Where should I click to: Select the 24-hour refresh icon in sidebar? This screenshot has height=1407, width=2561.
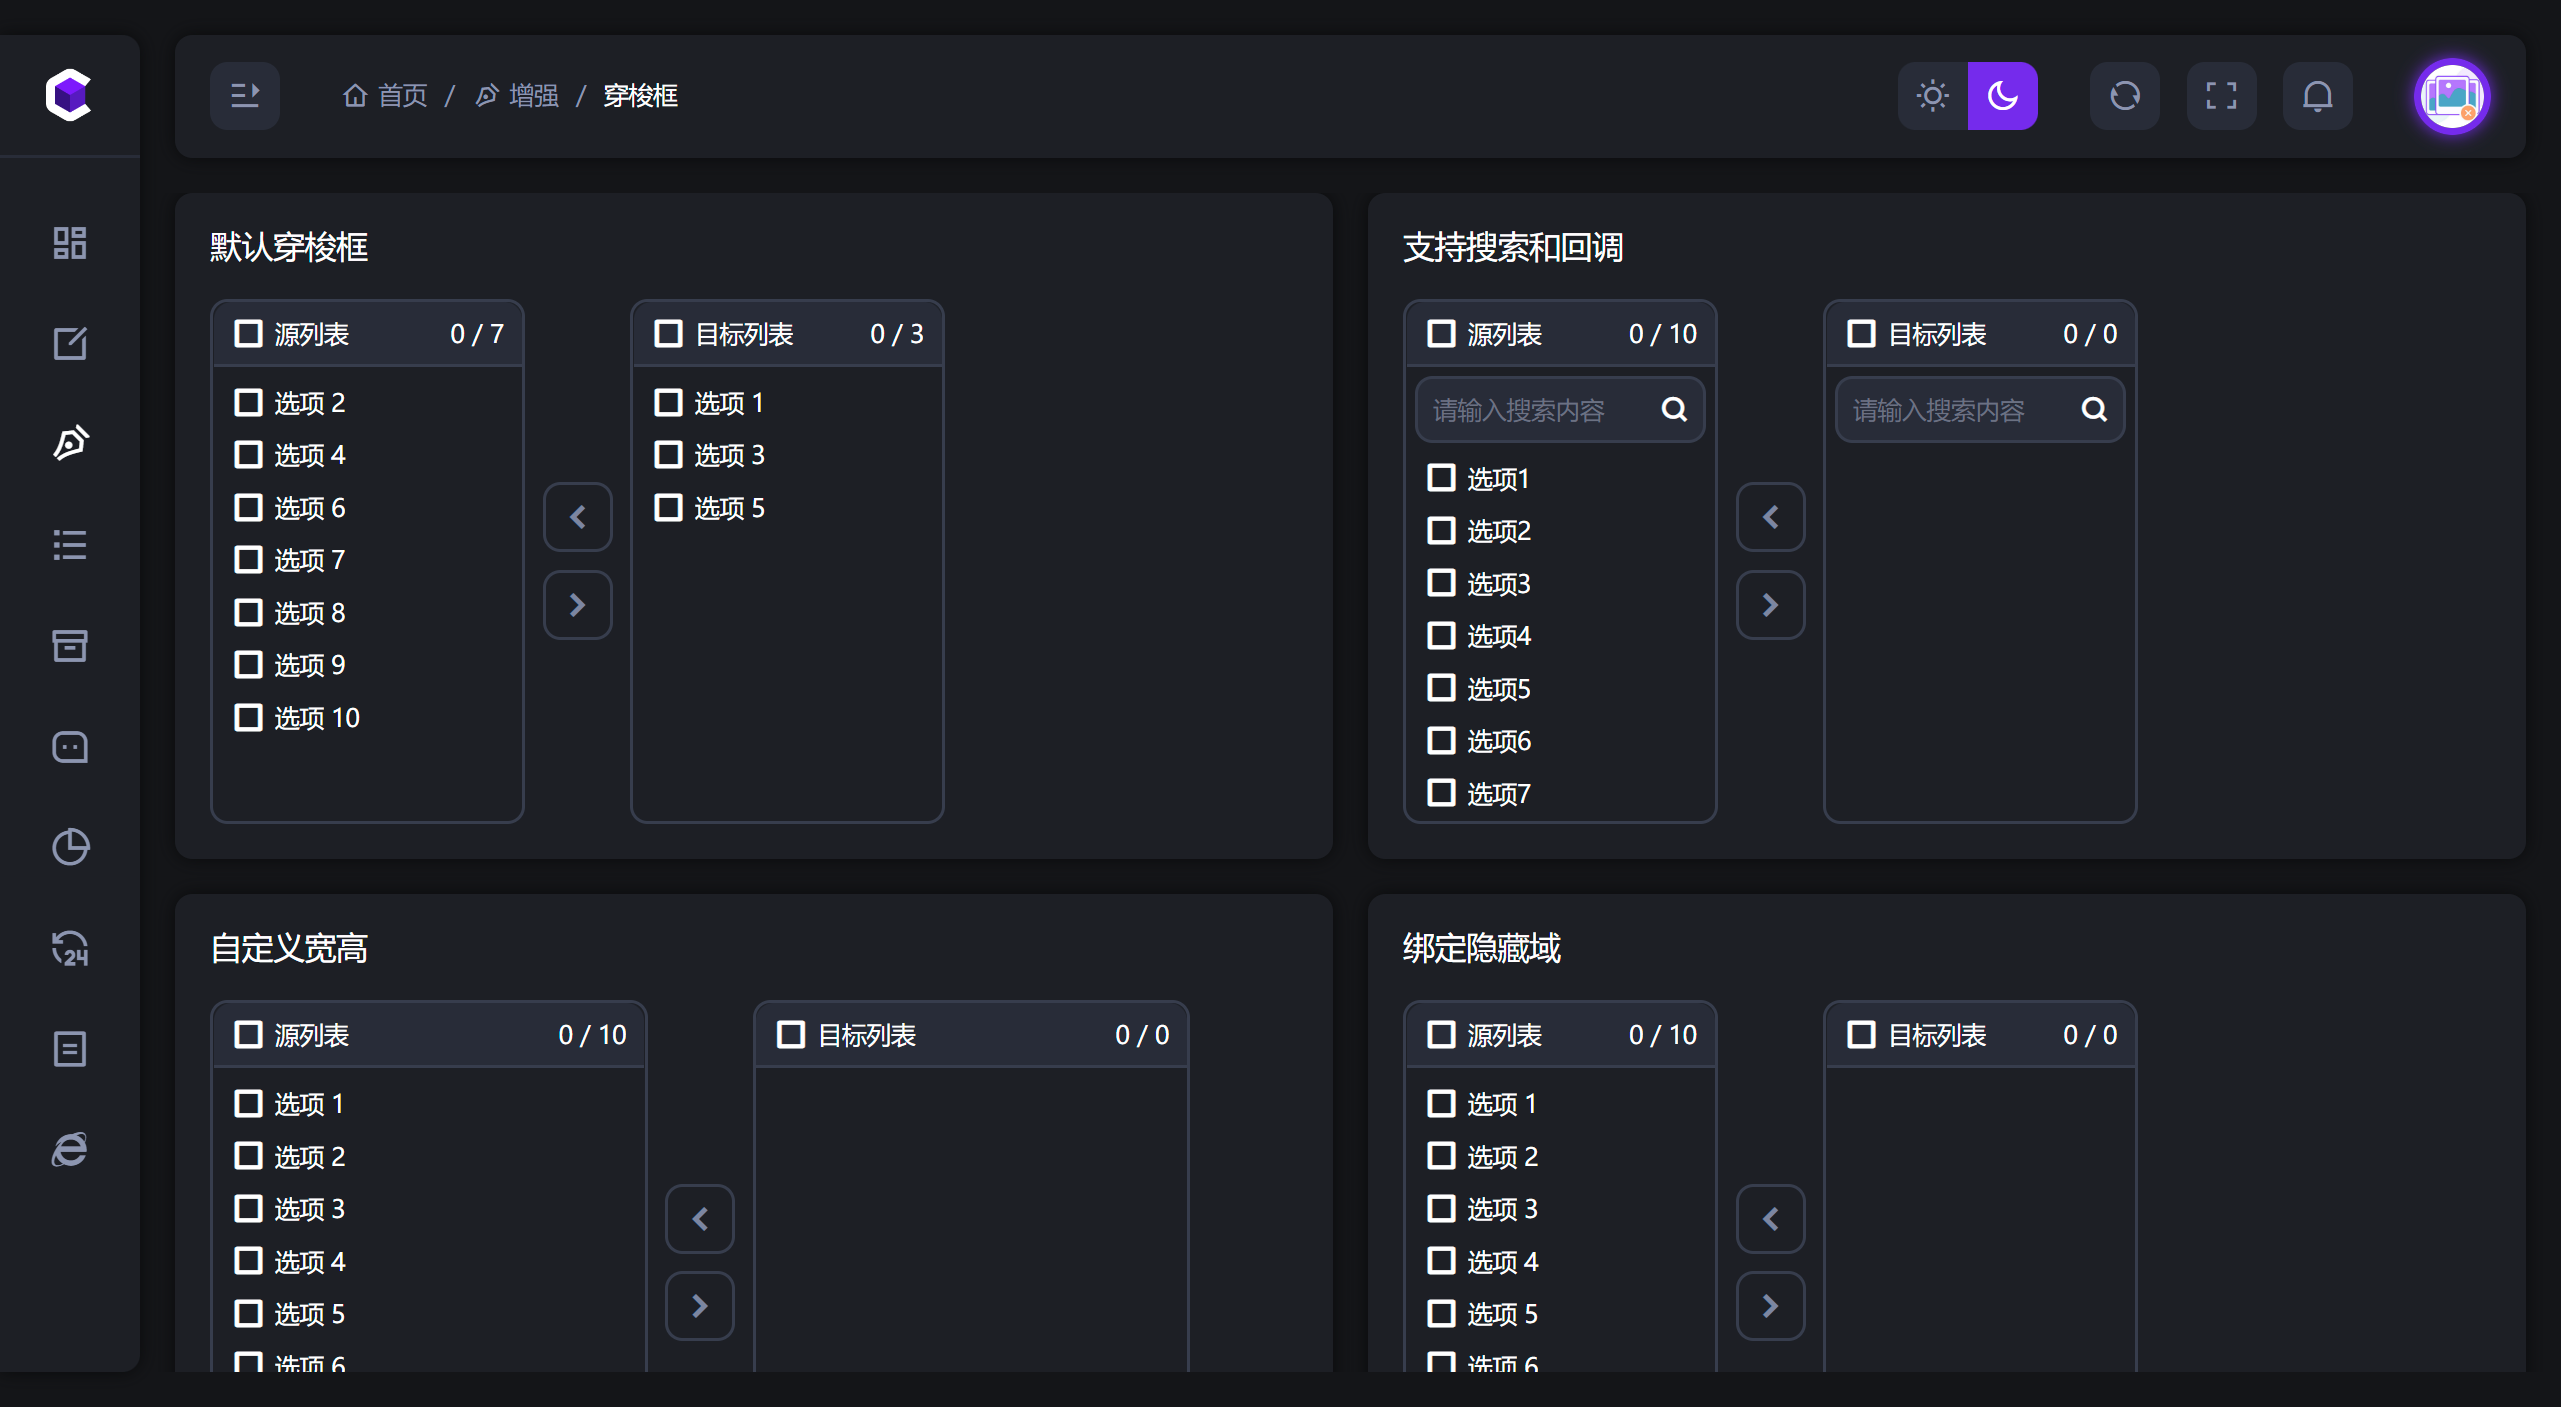click(x=69, y=948)
